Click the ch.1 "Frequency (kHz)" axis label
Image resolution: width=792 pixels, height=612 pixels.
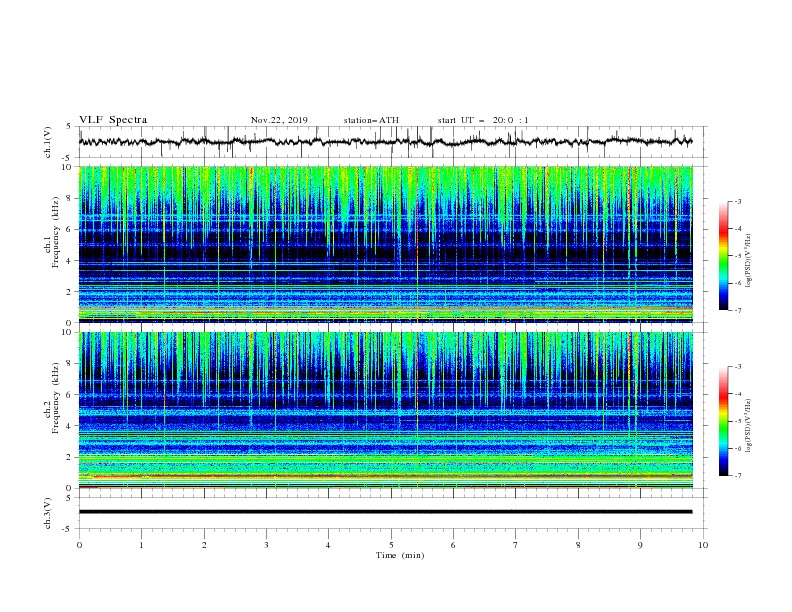55,233
